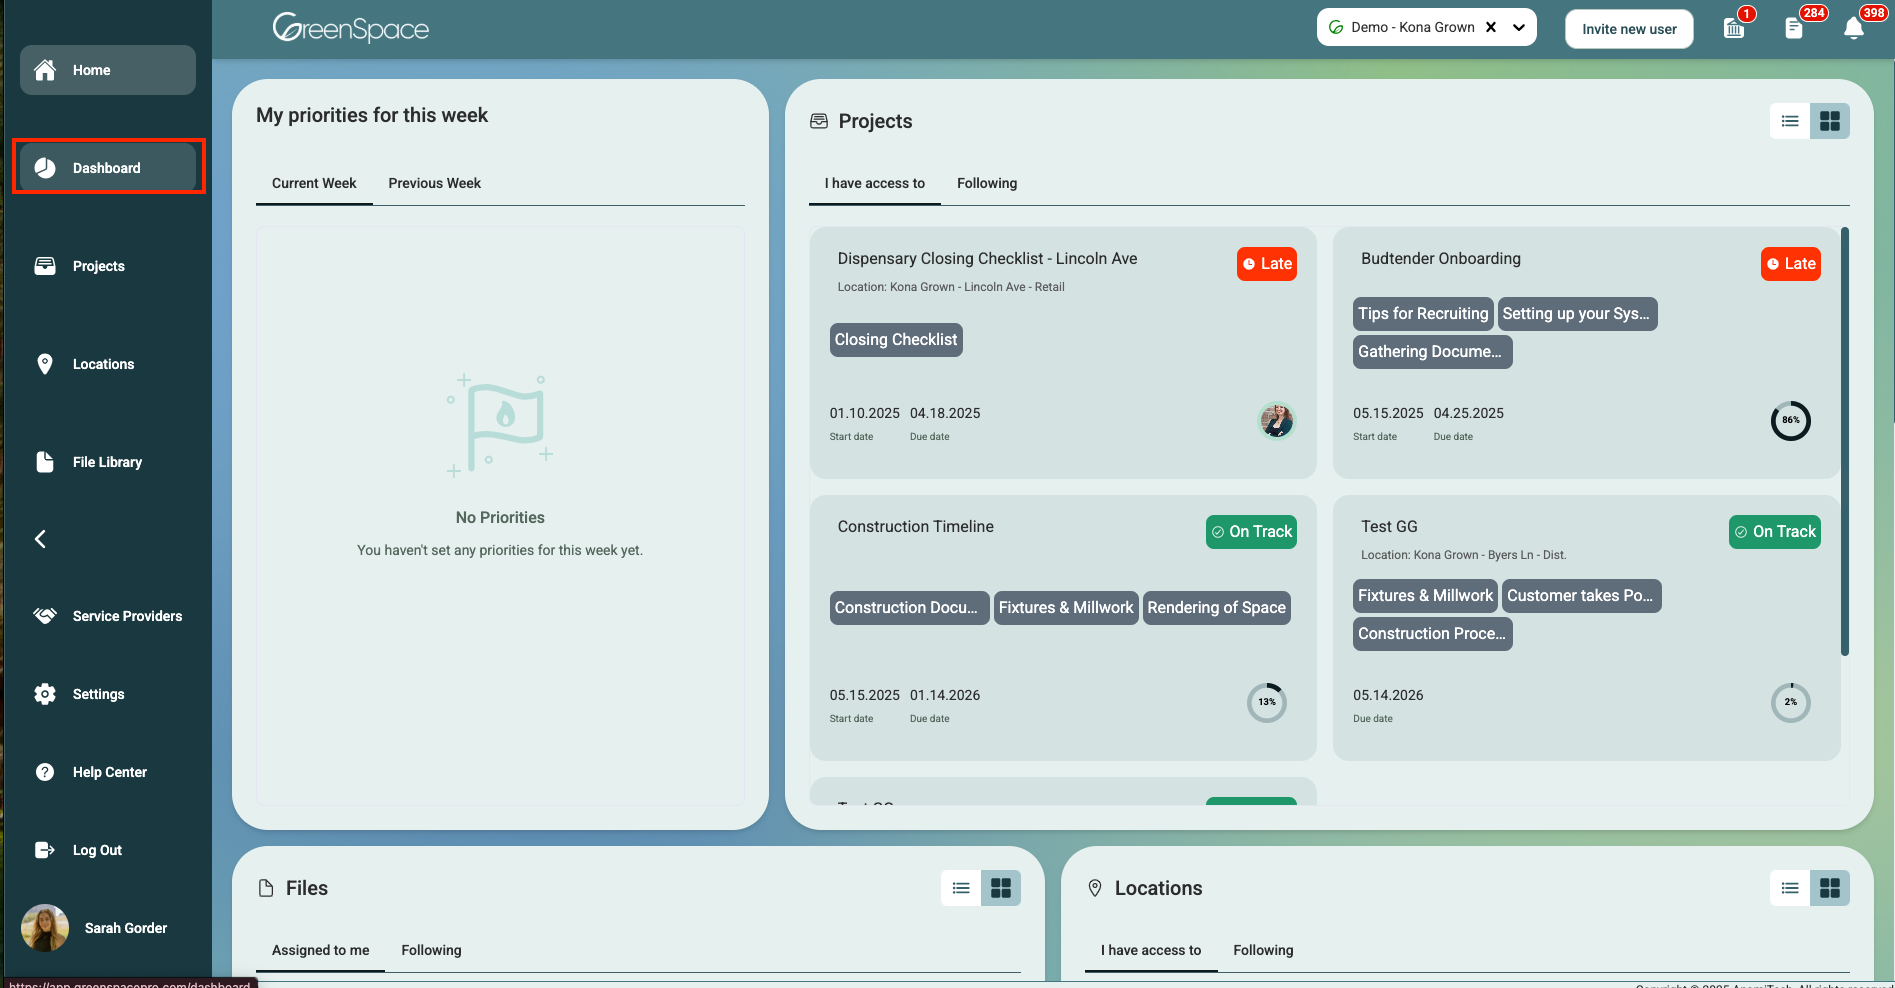
Task: Click the Files panel header icon
Action: tap(266, 888)
